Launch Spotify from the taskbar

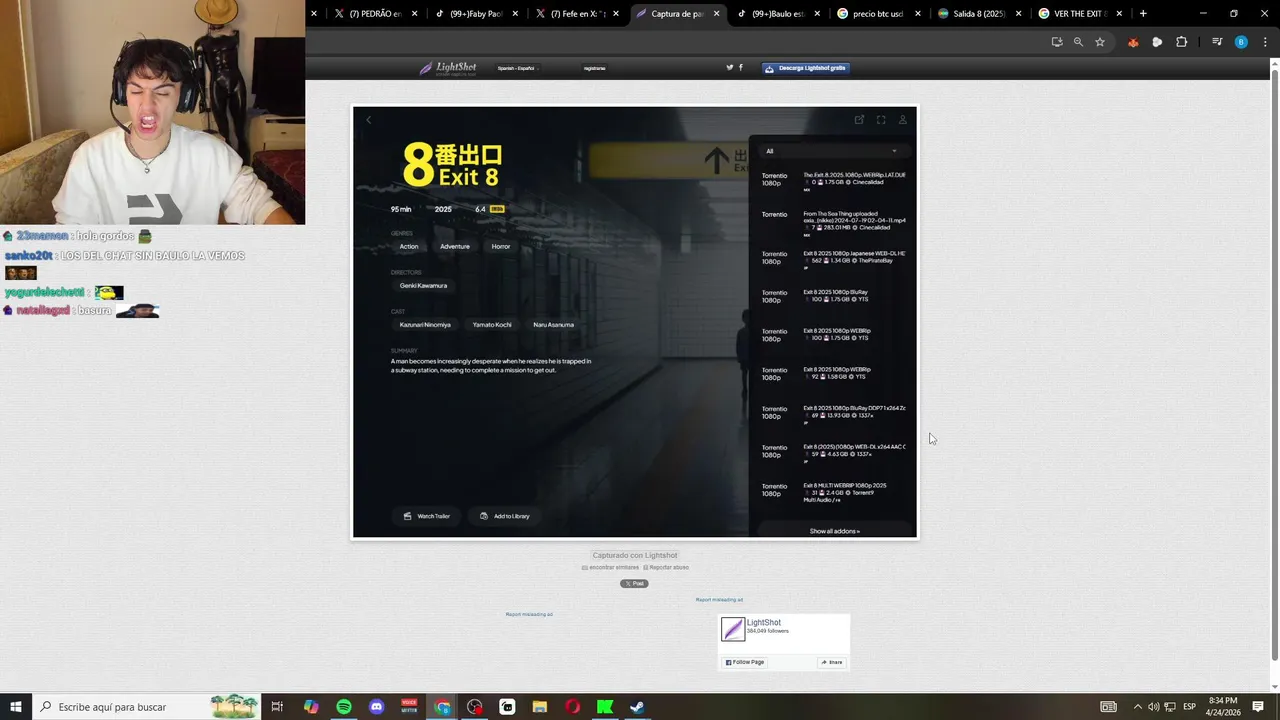pyautogui.click(x=344, y=707)
